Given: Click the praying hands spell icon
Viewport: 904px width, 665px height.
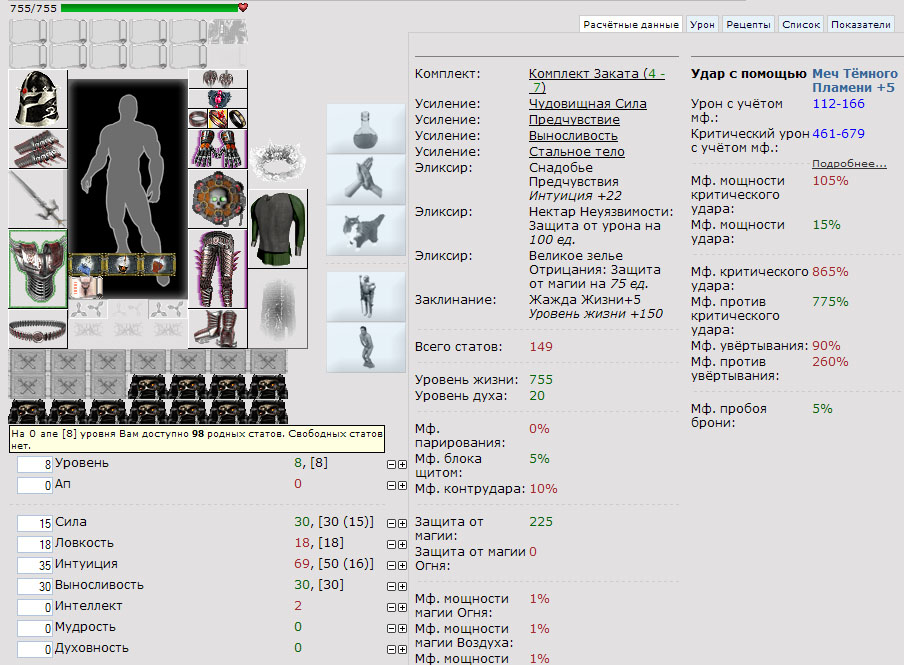Looking at the screenshot, I should [x=366, y=179].
